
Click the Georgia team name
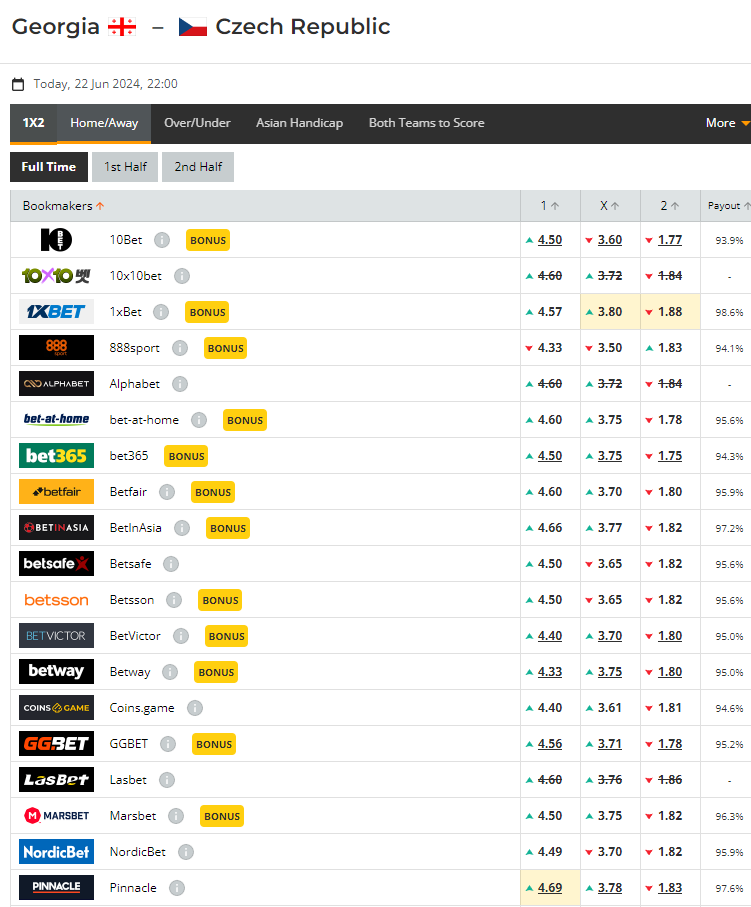pyautogui.click(x=56, y=27)
